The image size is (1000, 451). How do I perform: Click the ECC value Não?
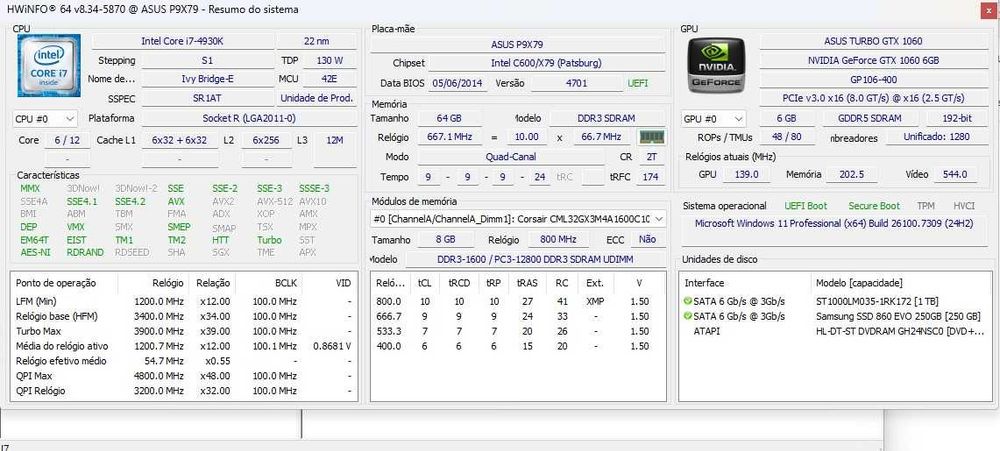(x=647, y=239)
